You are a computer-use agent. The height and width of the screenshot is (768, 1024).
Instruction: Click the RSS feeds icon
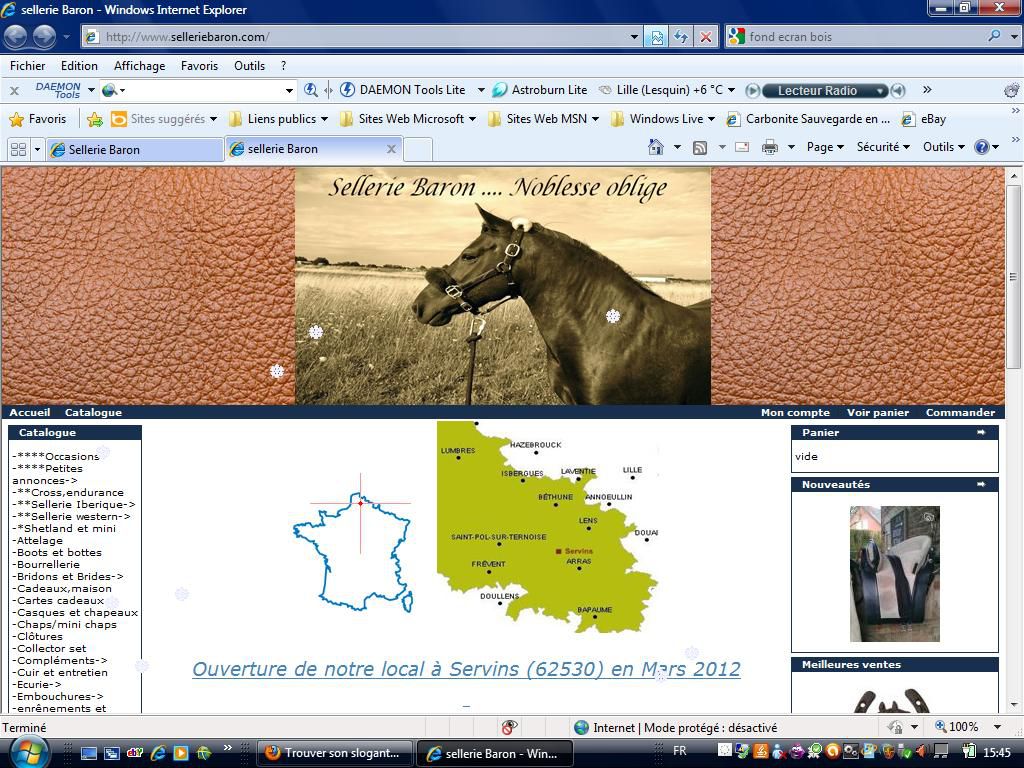click(700, 147)
